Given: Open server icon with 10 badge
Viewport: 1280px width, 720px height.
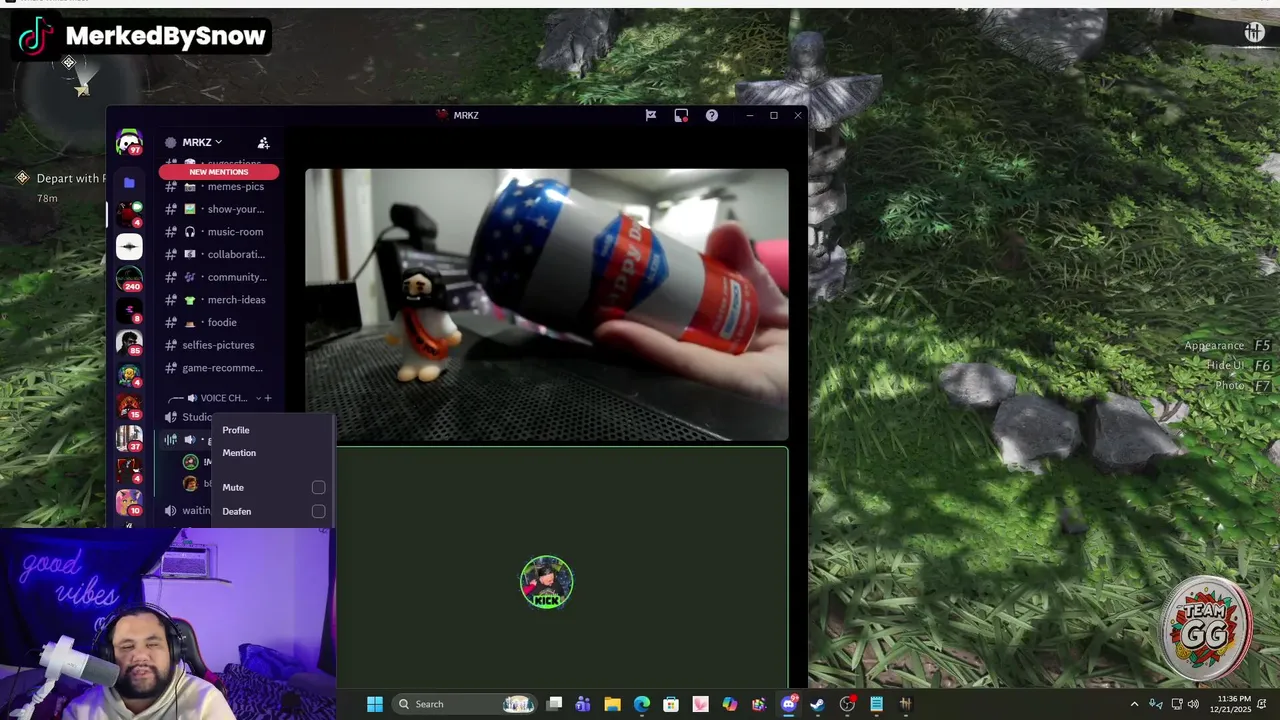Looking at the screenshot, I should (x=129, y=502).
